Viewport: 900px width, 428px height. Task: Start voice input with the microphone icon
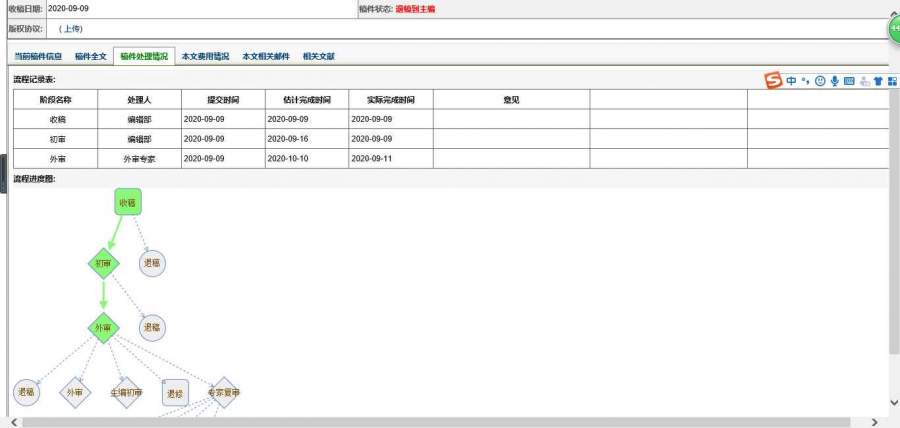coord(835,81)
